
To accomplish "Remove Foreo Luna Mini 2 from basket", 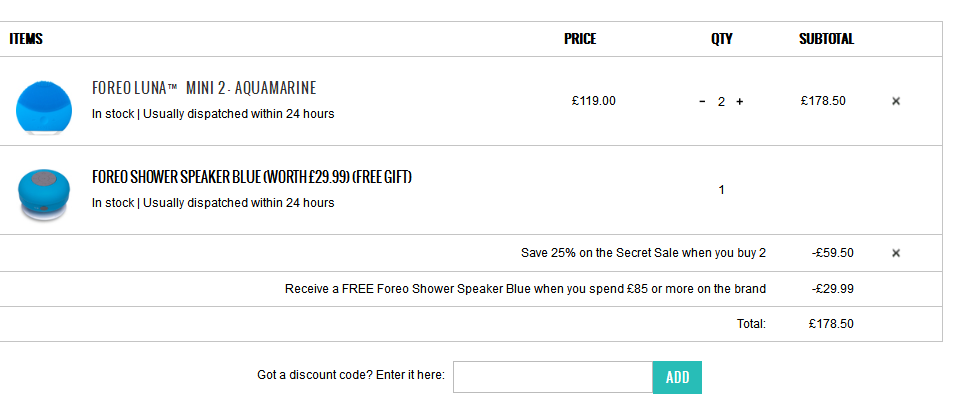I will (896, 101).
